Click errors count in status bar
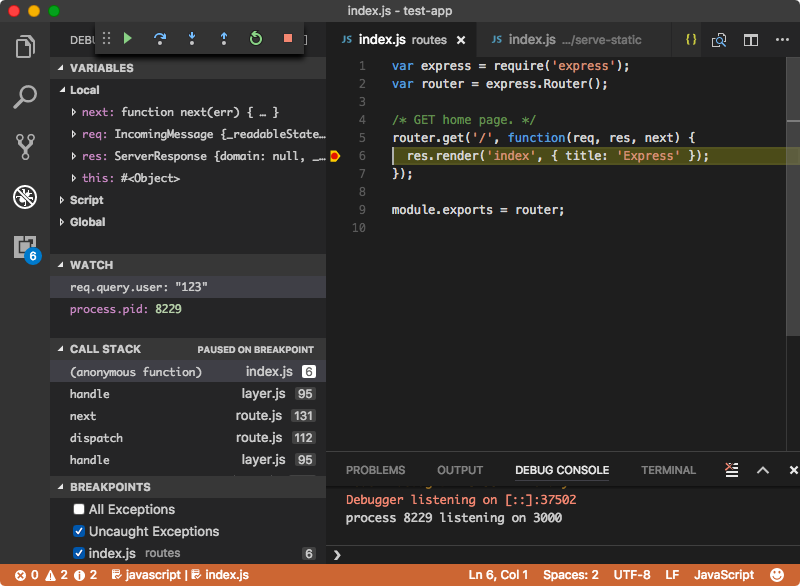This screenshot has width=800, height=586. click(x=27, y=575)
